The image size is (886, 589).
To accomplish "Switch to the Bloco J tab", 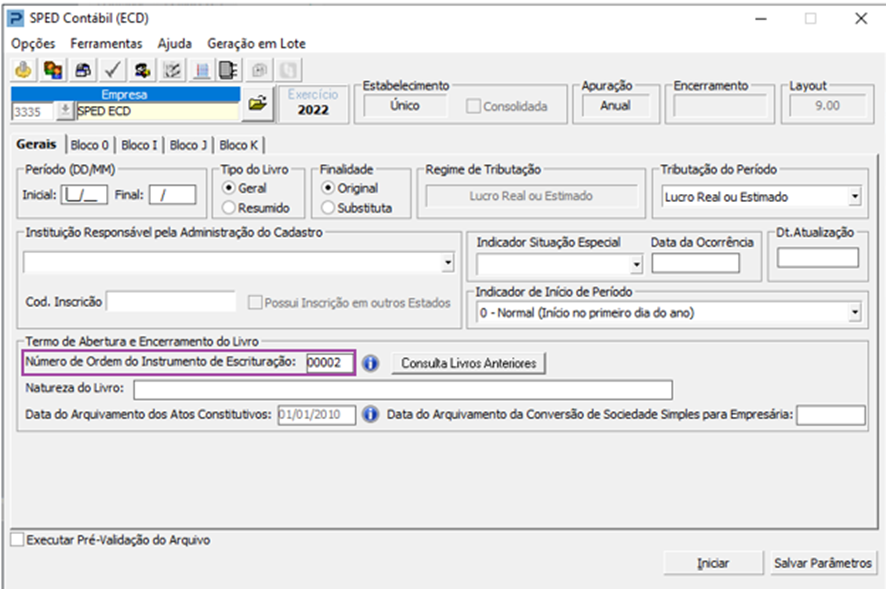I will tap(188, 145).
